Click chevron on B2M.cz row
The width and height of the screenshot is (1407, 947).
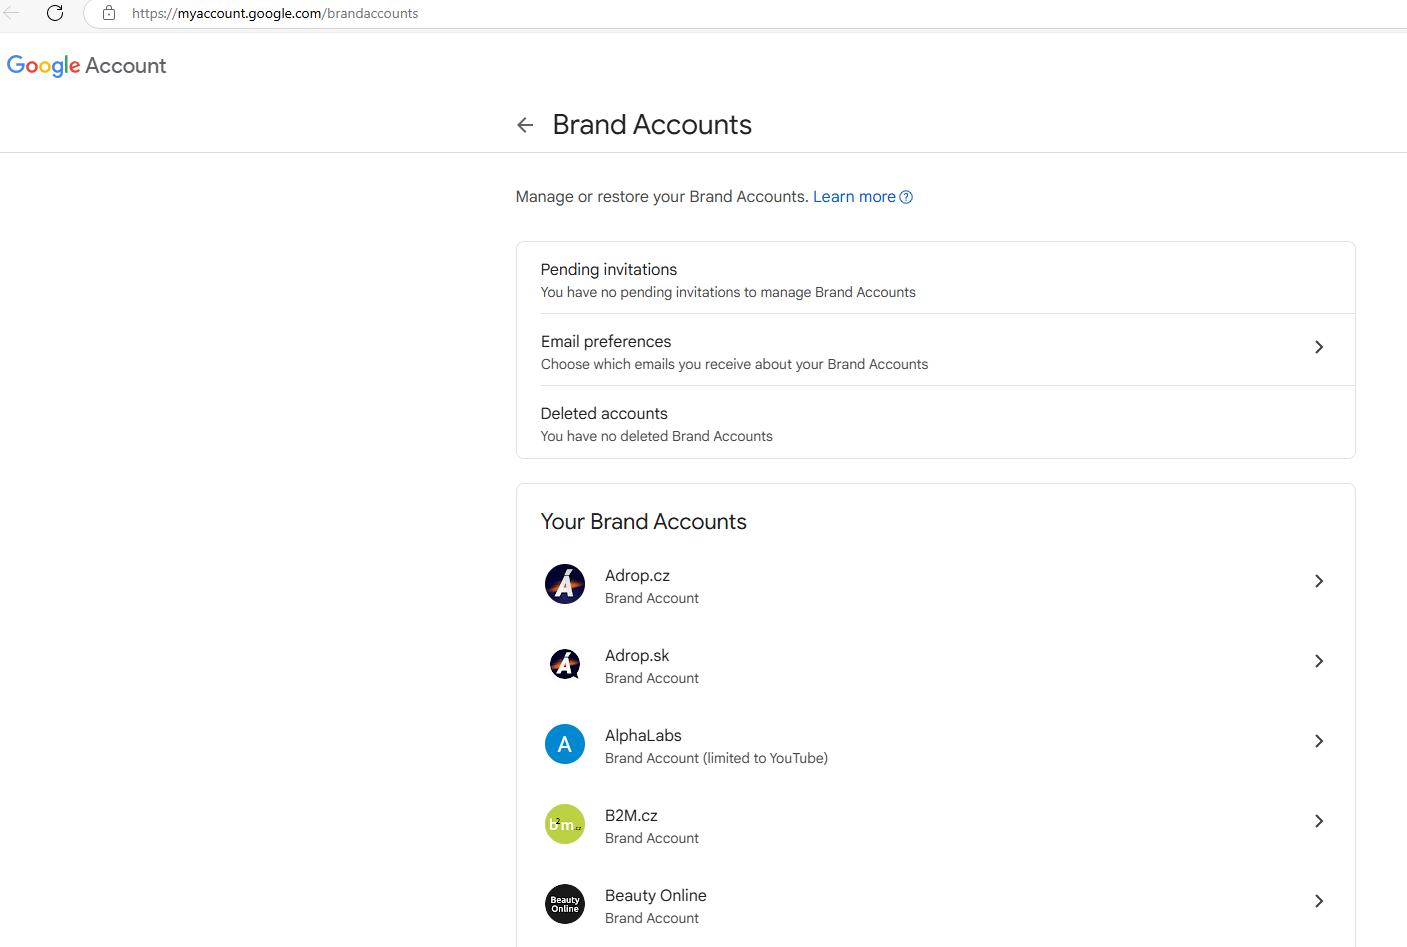click(x=1319, y=821)
